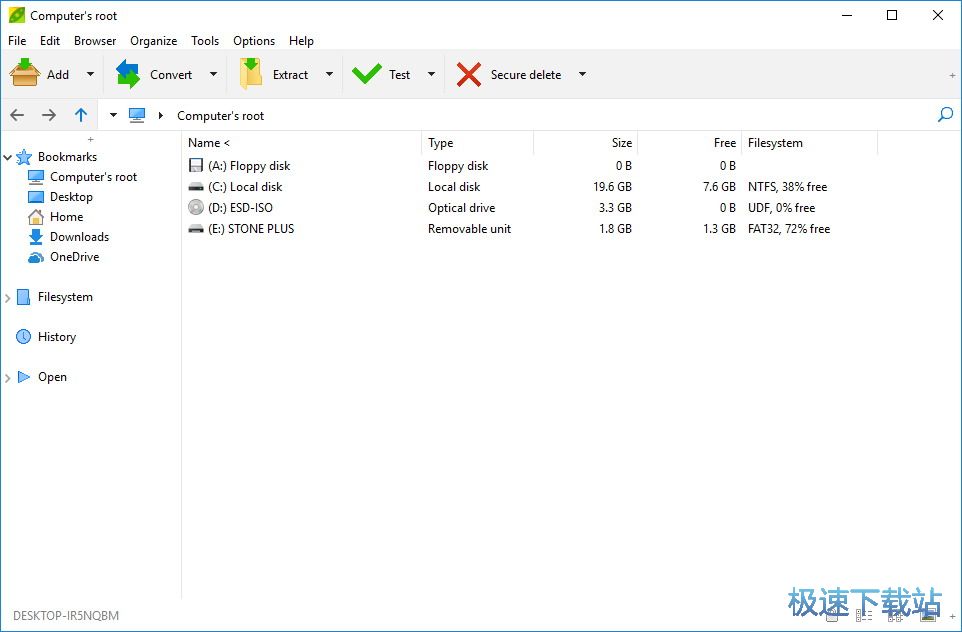The height and width of the screenshot is (632, 962).
Task: Click the drive icon for E: STONE PLUS
Action: pyautogui.click(x=196, y=228)
